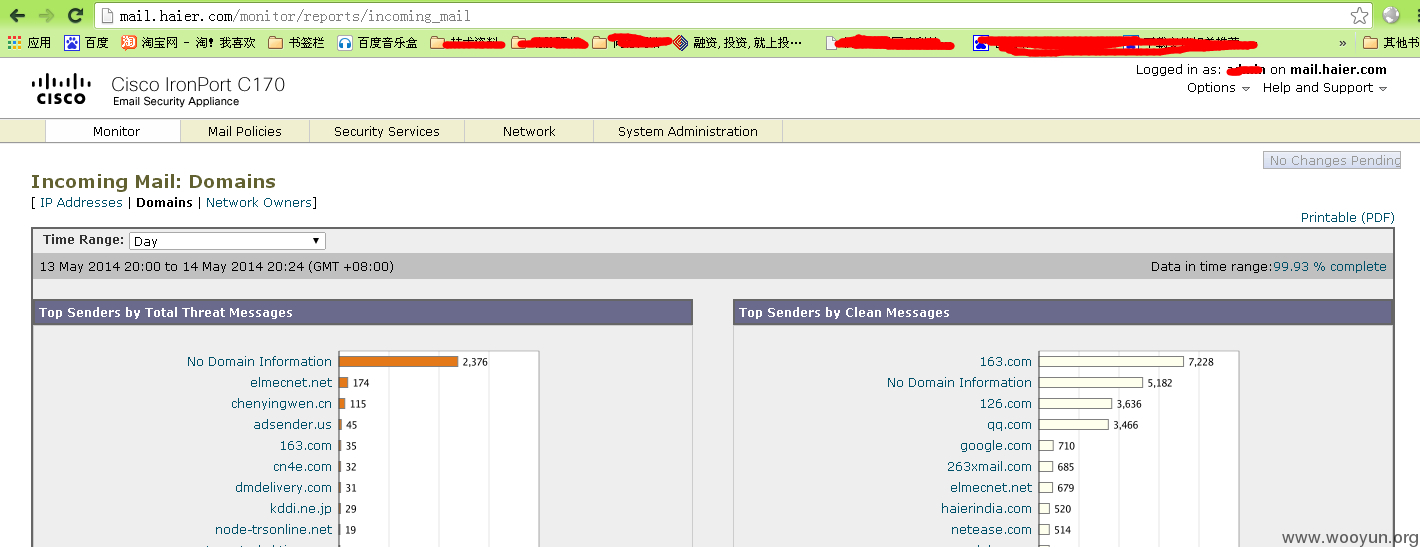This screenshot has width=1420, height=547.
Task: Open No Domain Information in Threat list
Action: pos(259,361)
